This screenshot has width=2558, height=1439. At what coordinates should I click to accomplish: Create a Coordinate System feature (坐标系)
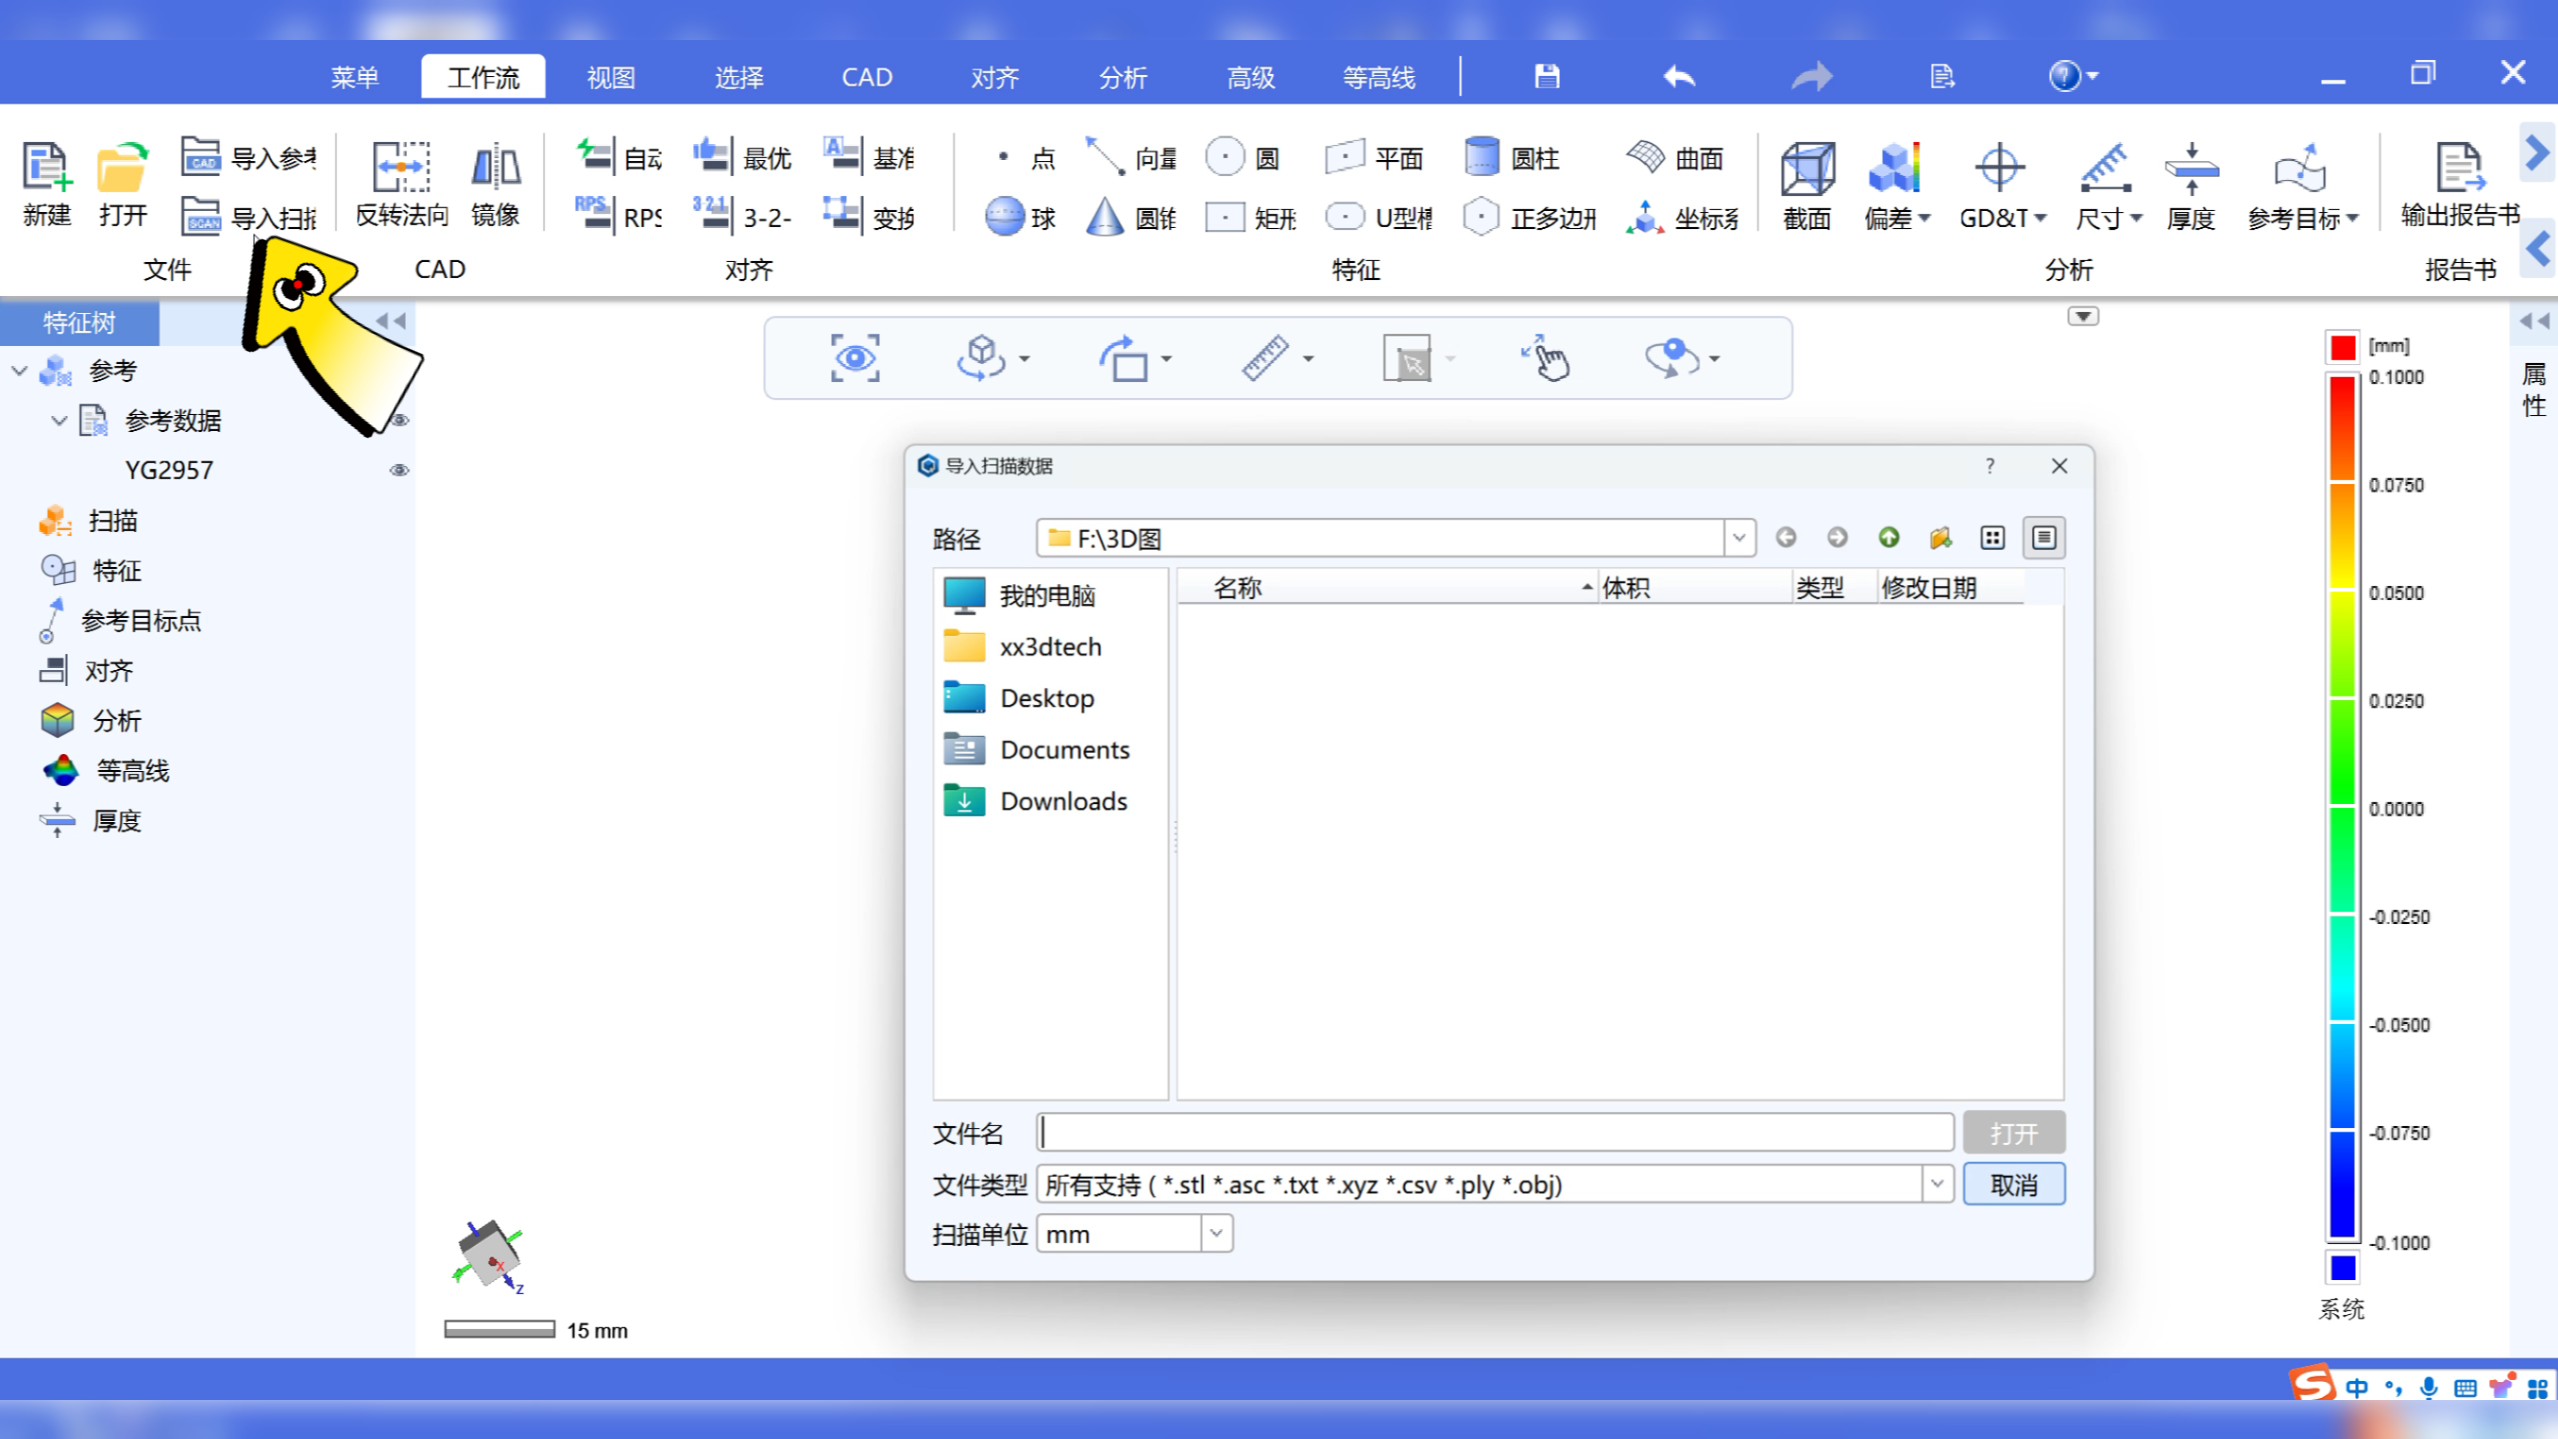pyautogui.click(x=1683, y=216)
